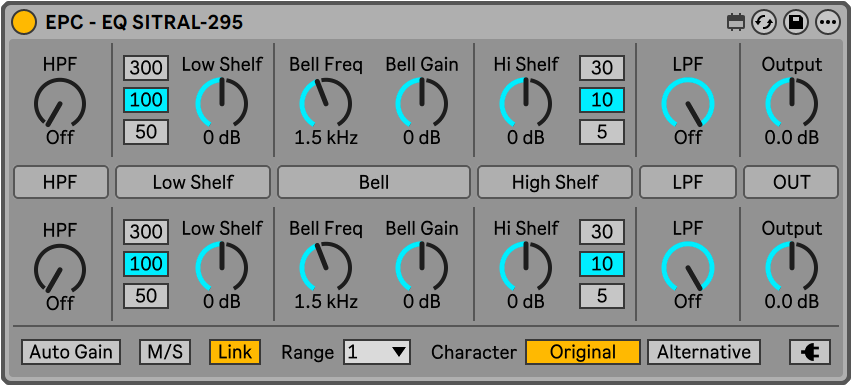Click the bottom row Output knob
The image size is (852, 386).
(792, 267)
